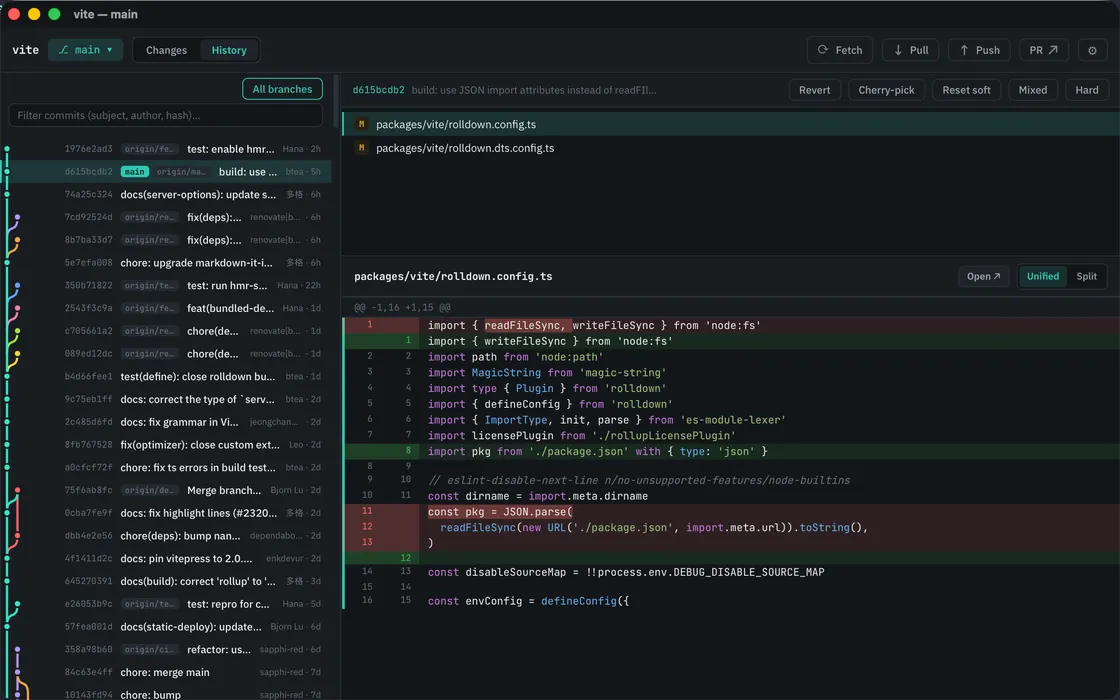Click the Cherry-pick button
Image resolution: width=1120 pixels, height=700 pixels.
point(886,90)
